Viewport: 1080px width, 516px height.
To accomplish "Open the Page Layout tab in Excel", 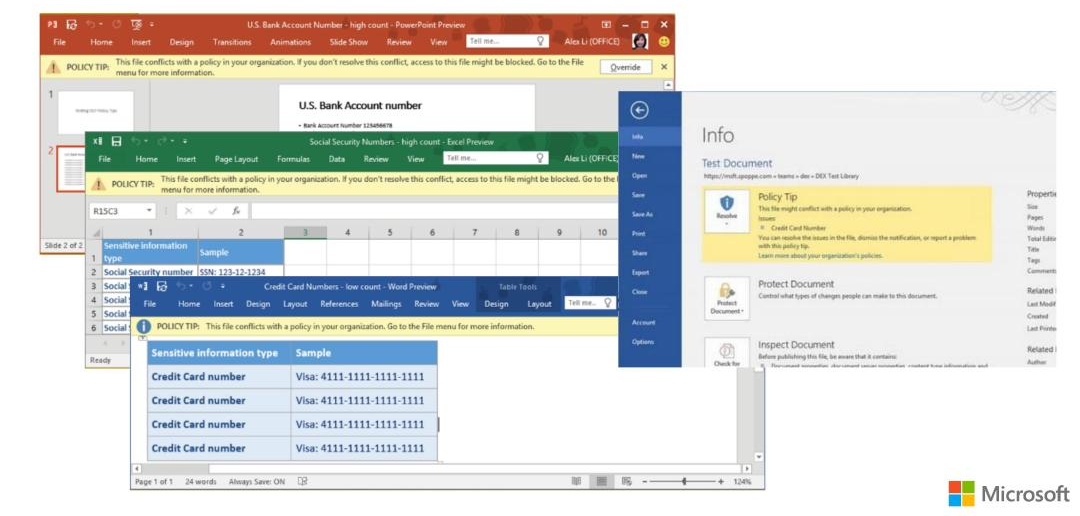I will tap(236, 159).
